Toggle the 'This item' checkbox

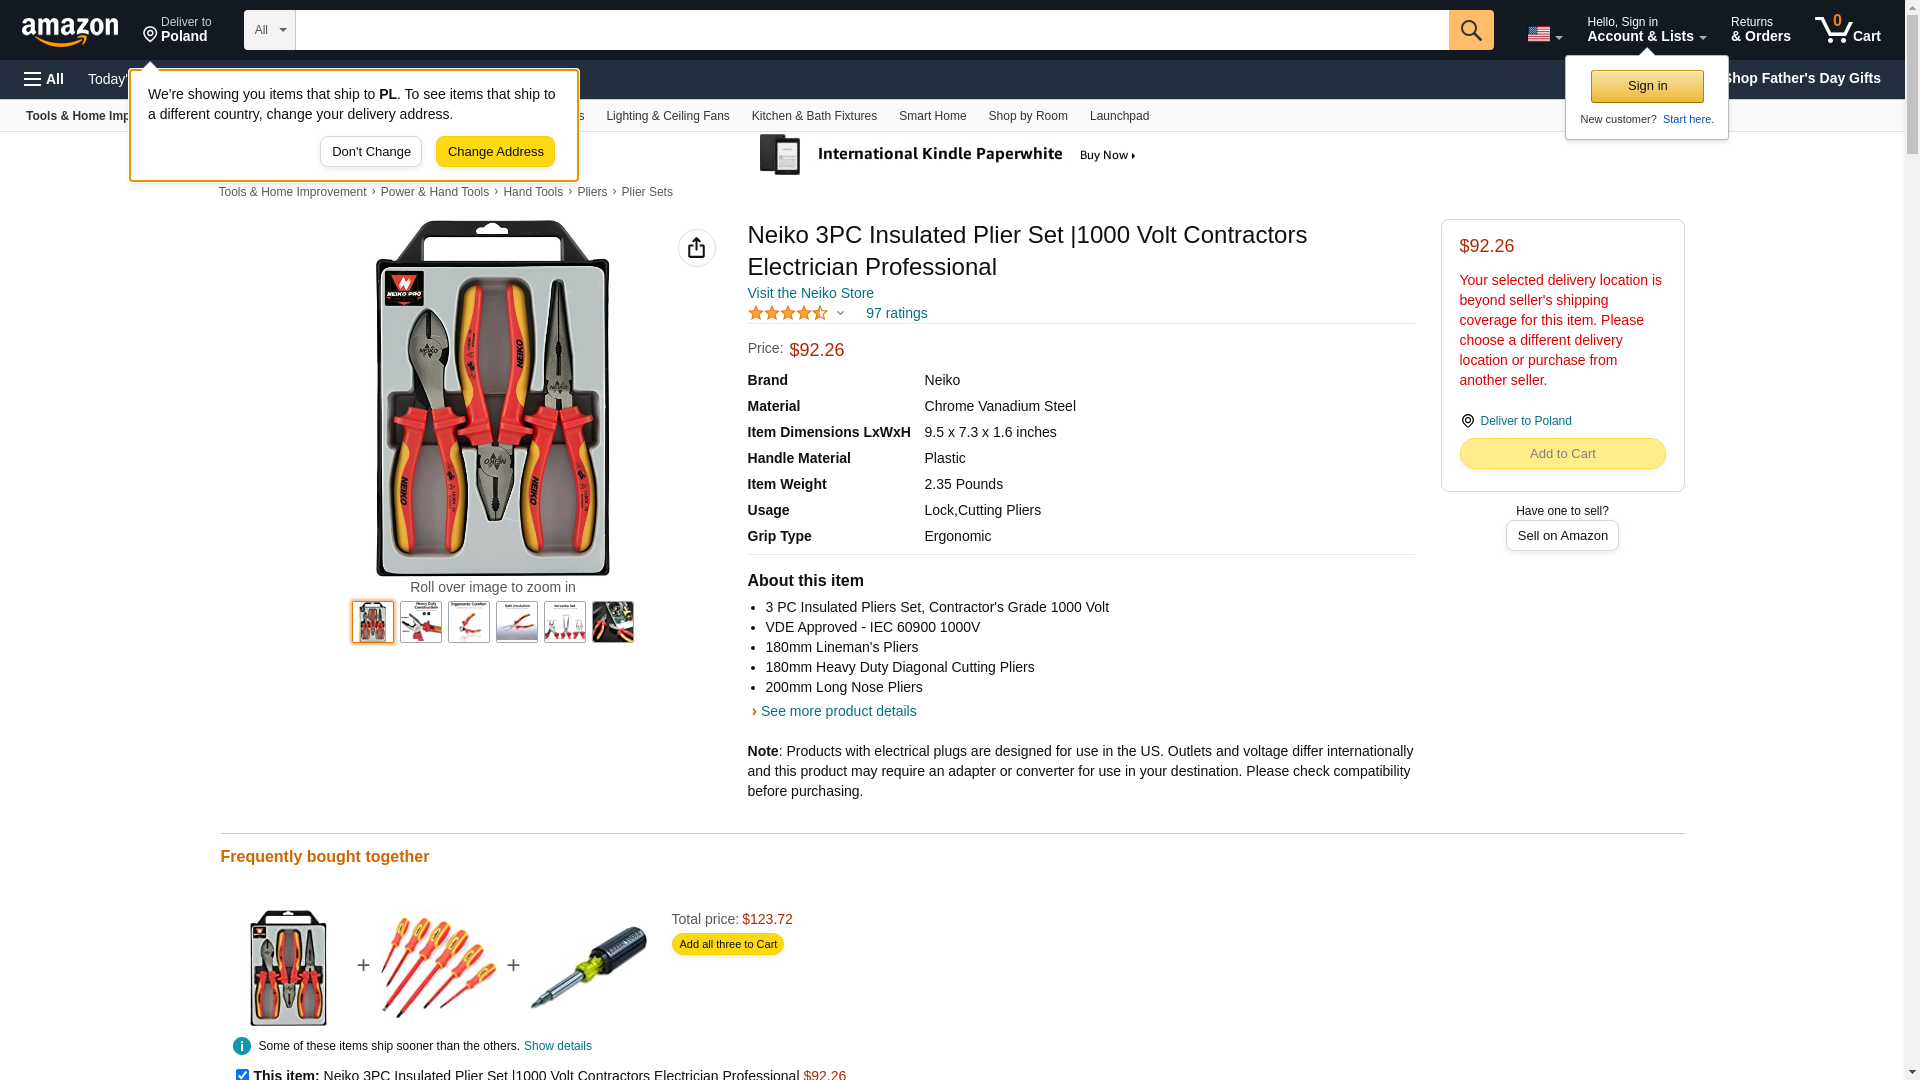(242, 1075)
